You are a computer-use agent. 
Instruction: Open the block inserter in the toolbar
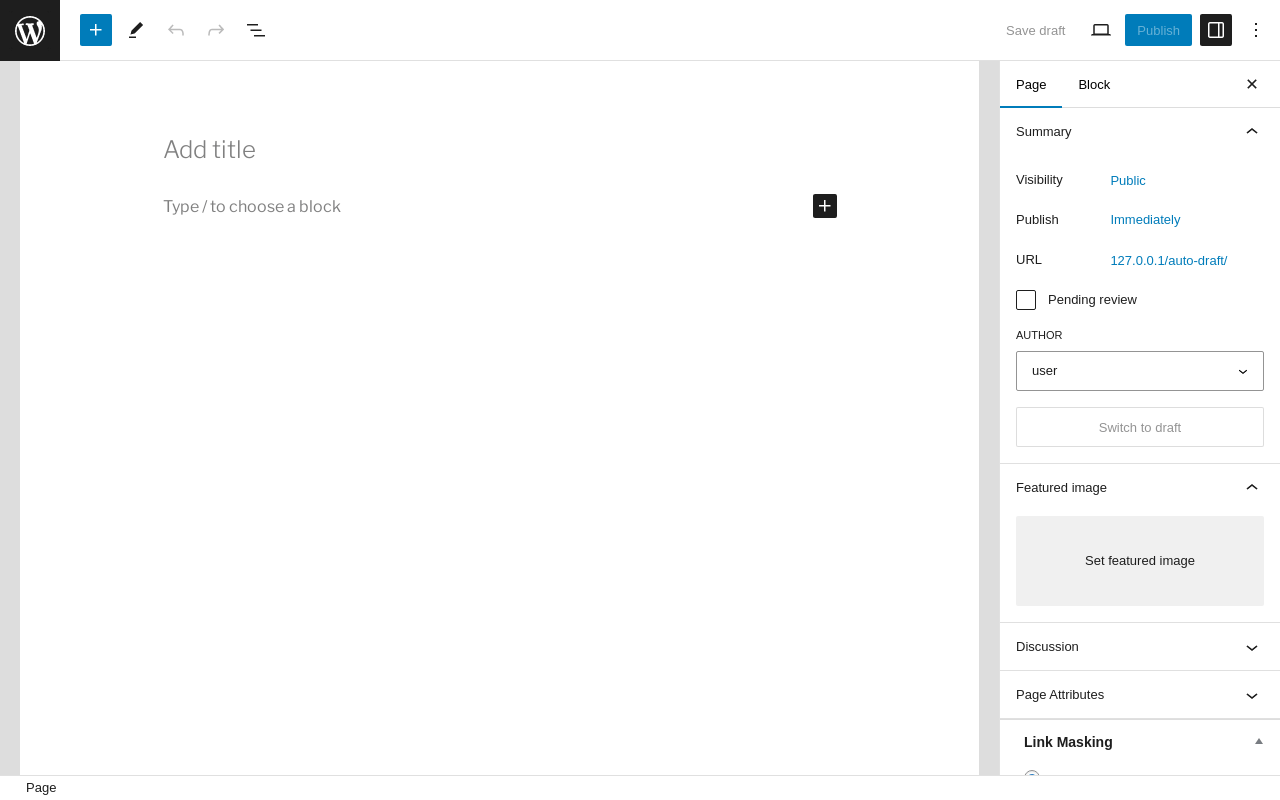[x=96, y=30]
